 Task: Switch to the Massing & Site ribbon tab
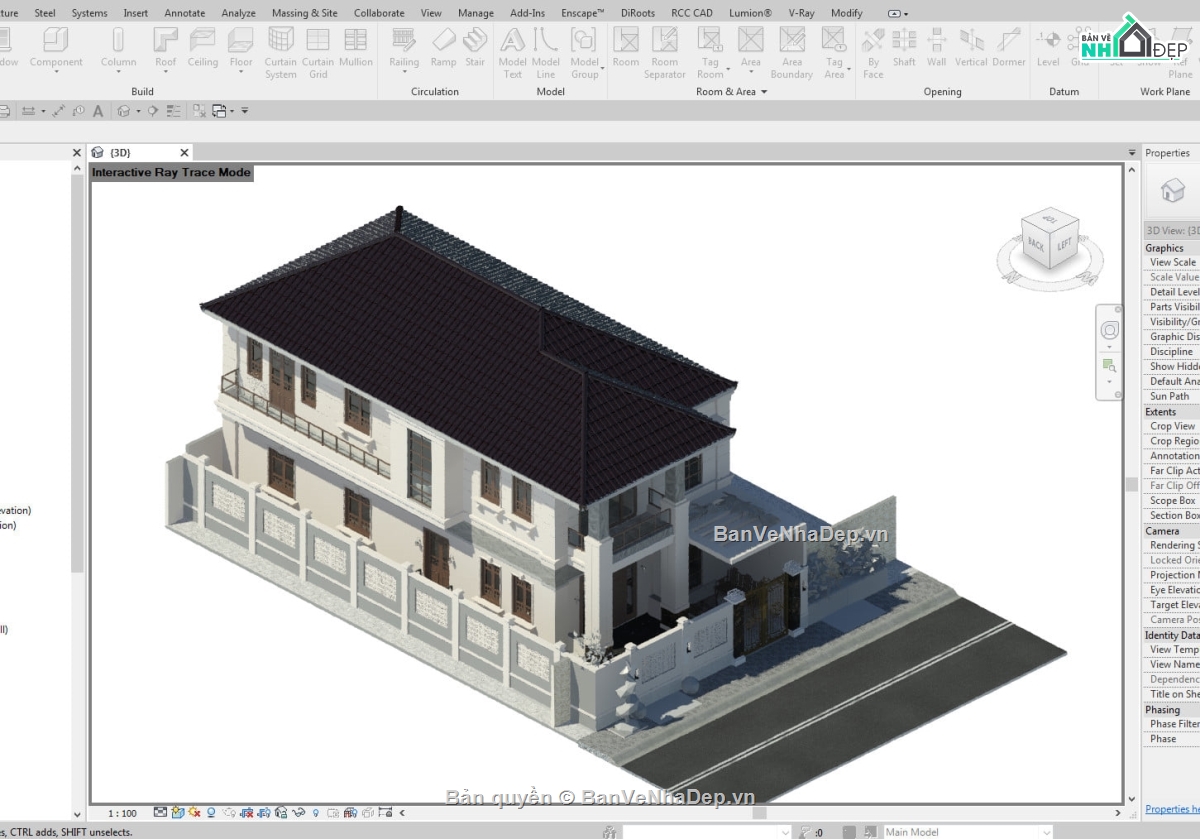tap(304, 13)
